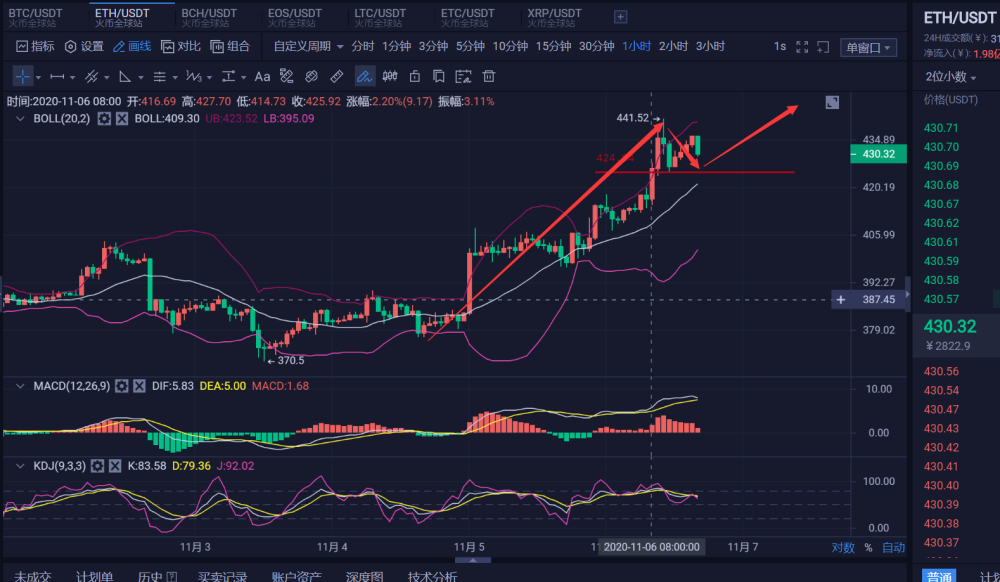This screenshot has width=1000, height=582.
Task: Open the line segment tool options arrow
Action: point(72,78)
